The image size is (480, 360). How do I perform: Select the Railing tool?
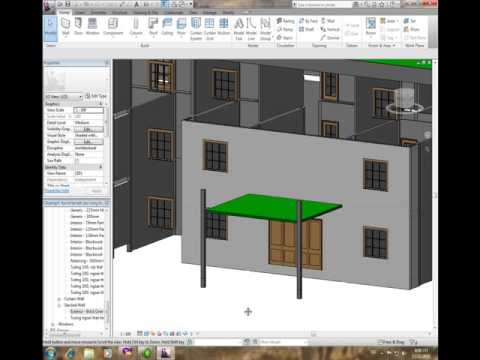click(x=286, y=21)
